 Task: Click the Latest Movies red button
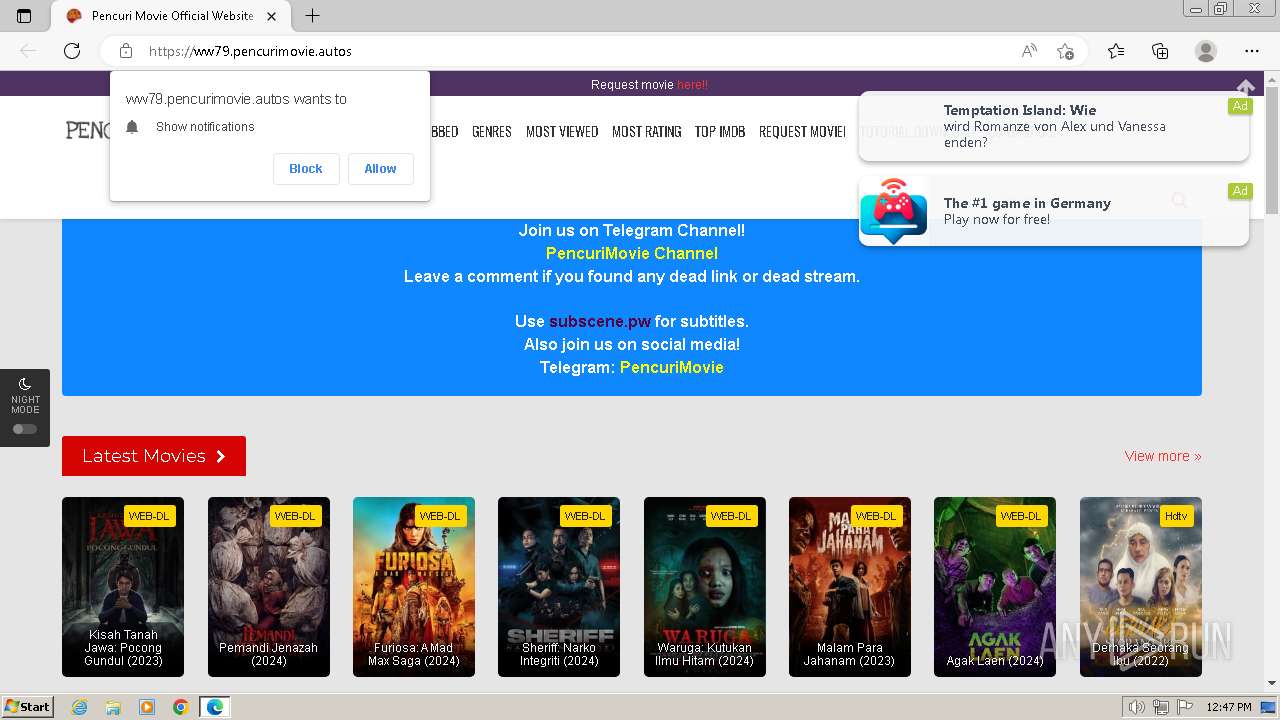click(x=154, y=456)
